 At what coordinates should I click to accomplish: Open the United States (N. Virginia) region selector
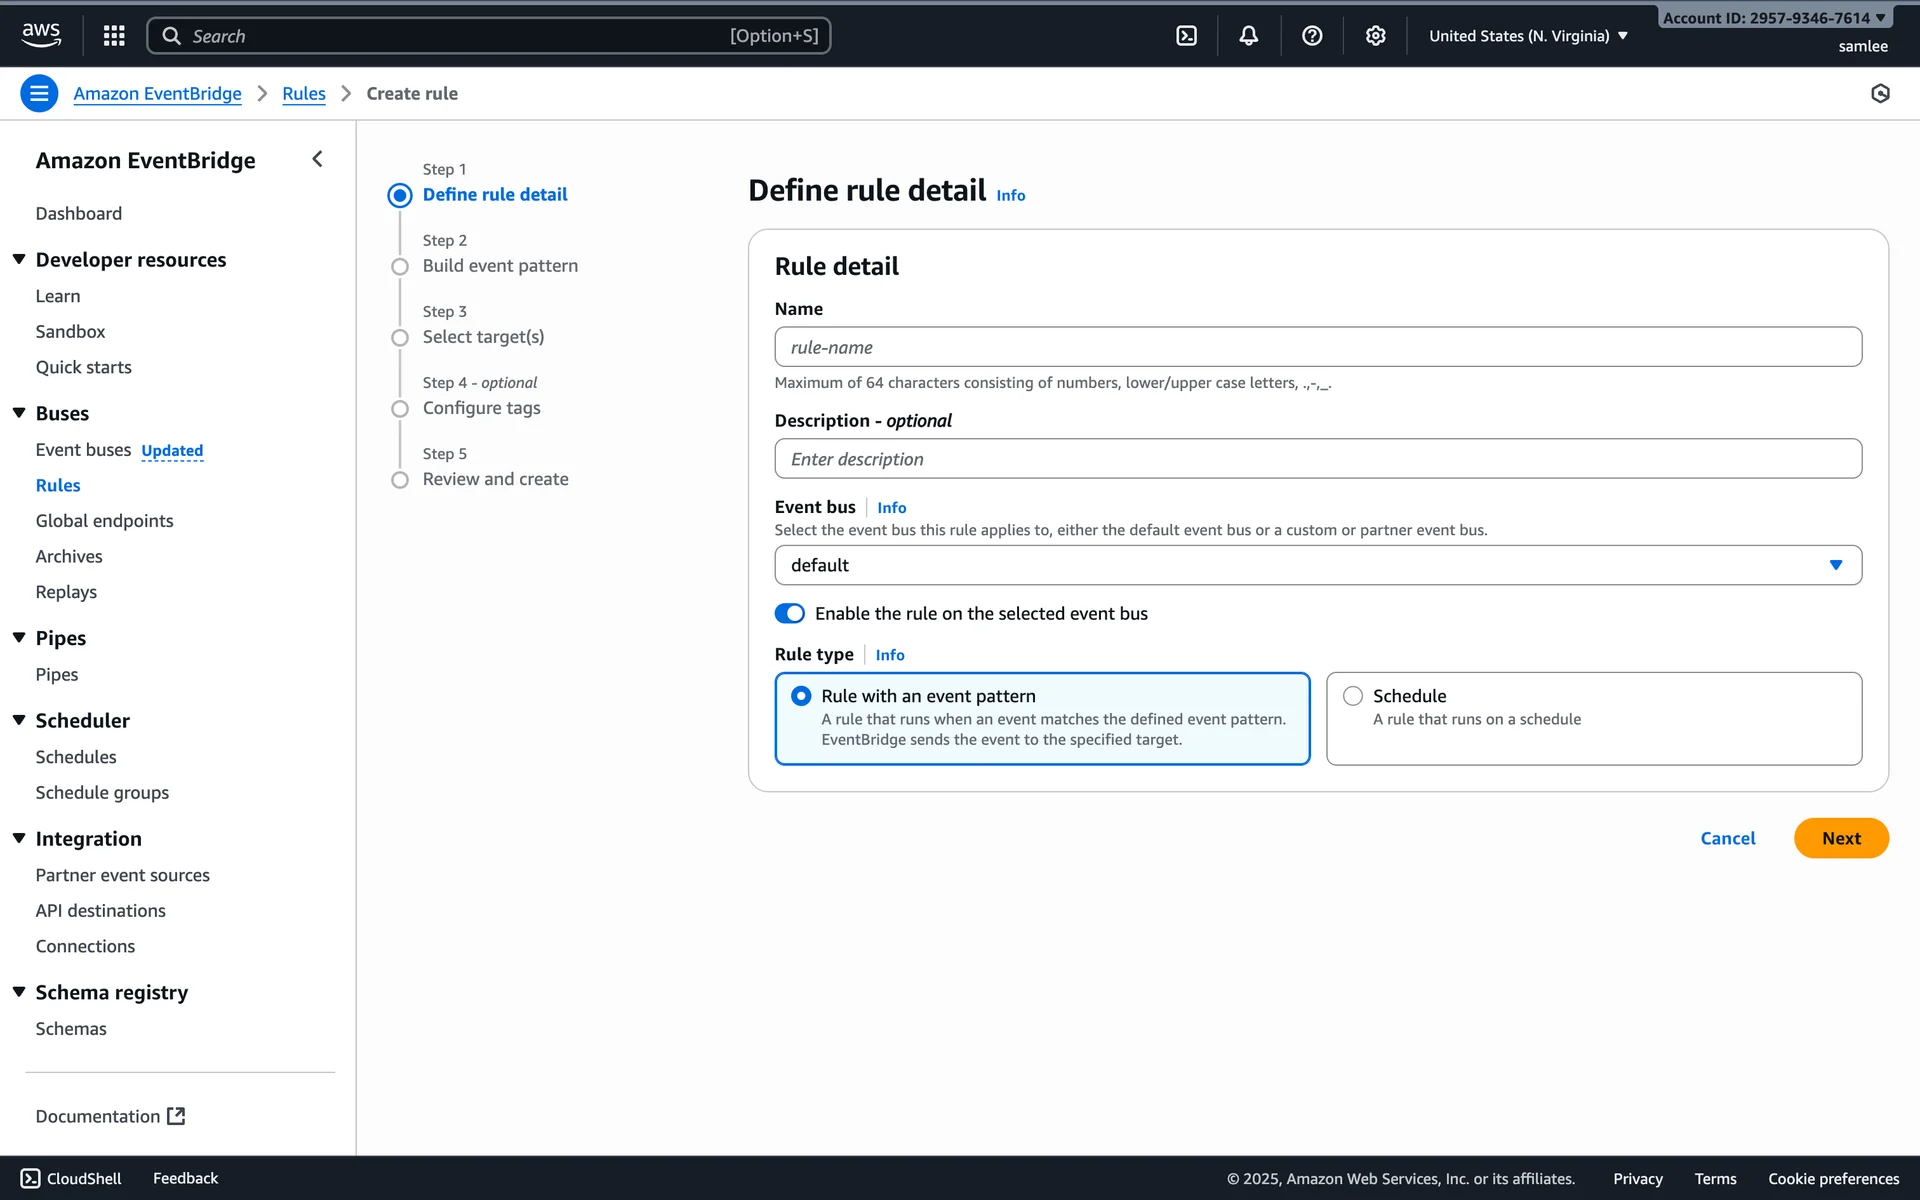[x=1527, y=36]
